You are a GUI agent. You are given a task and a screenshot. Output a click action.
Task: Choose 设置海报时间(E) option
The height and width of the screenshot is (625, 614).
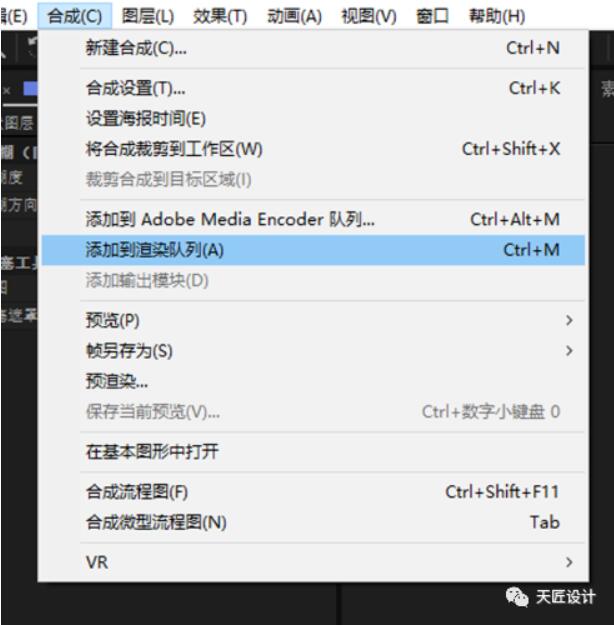click(313, 119)
